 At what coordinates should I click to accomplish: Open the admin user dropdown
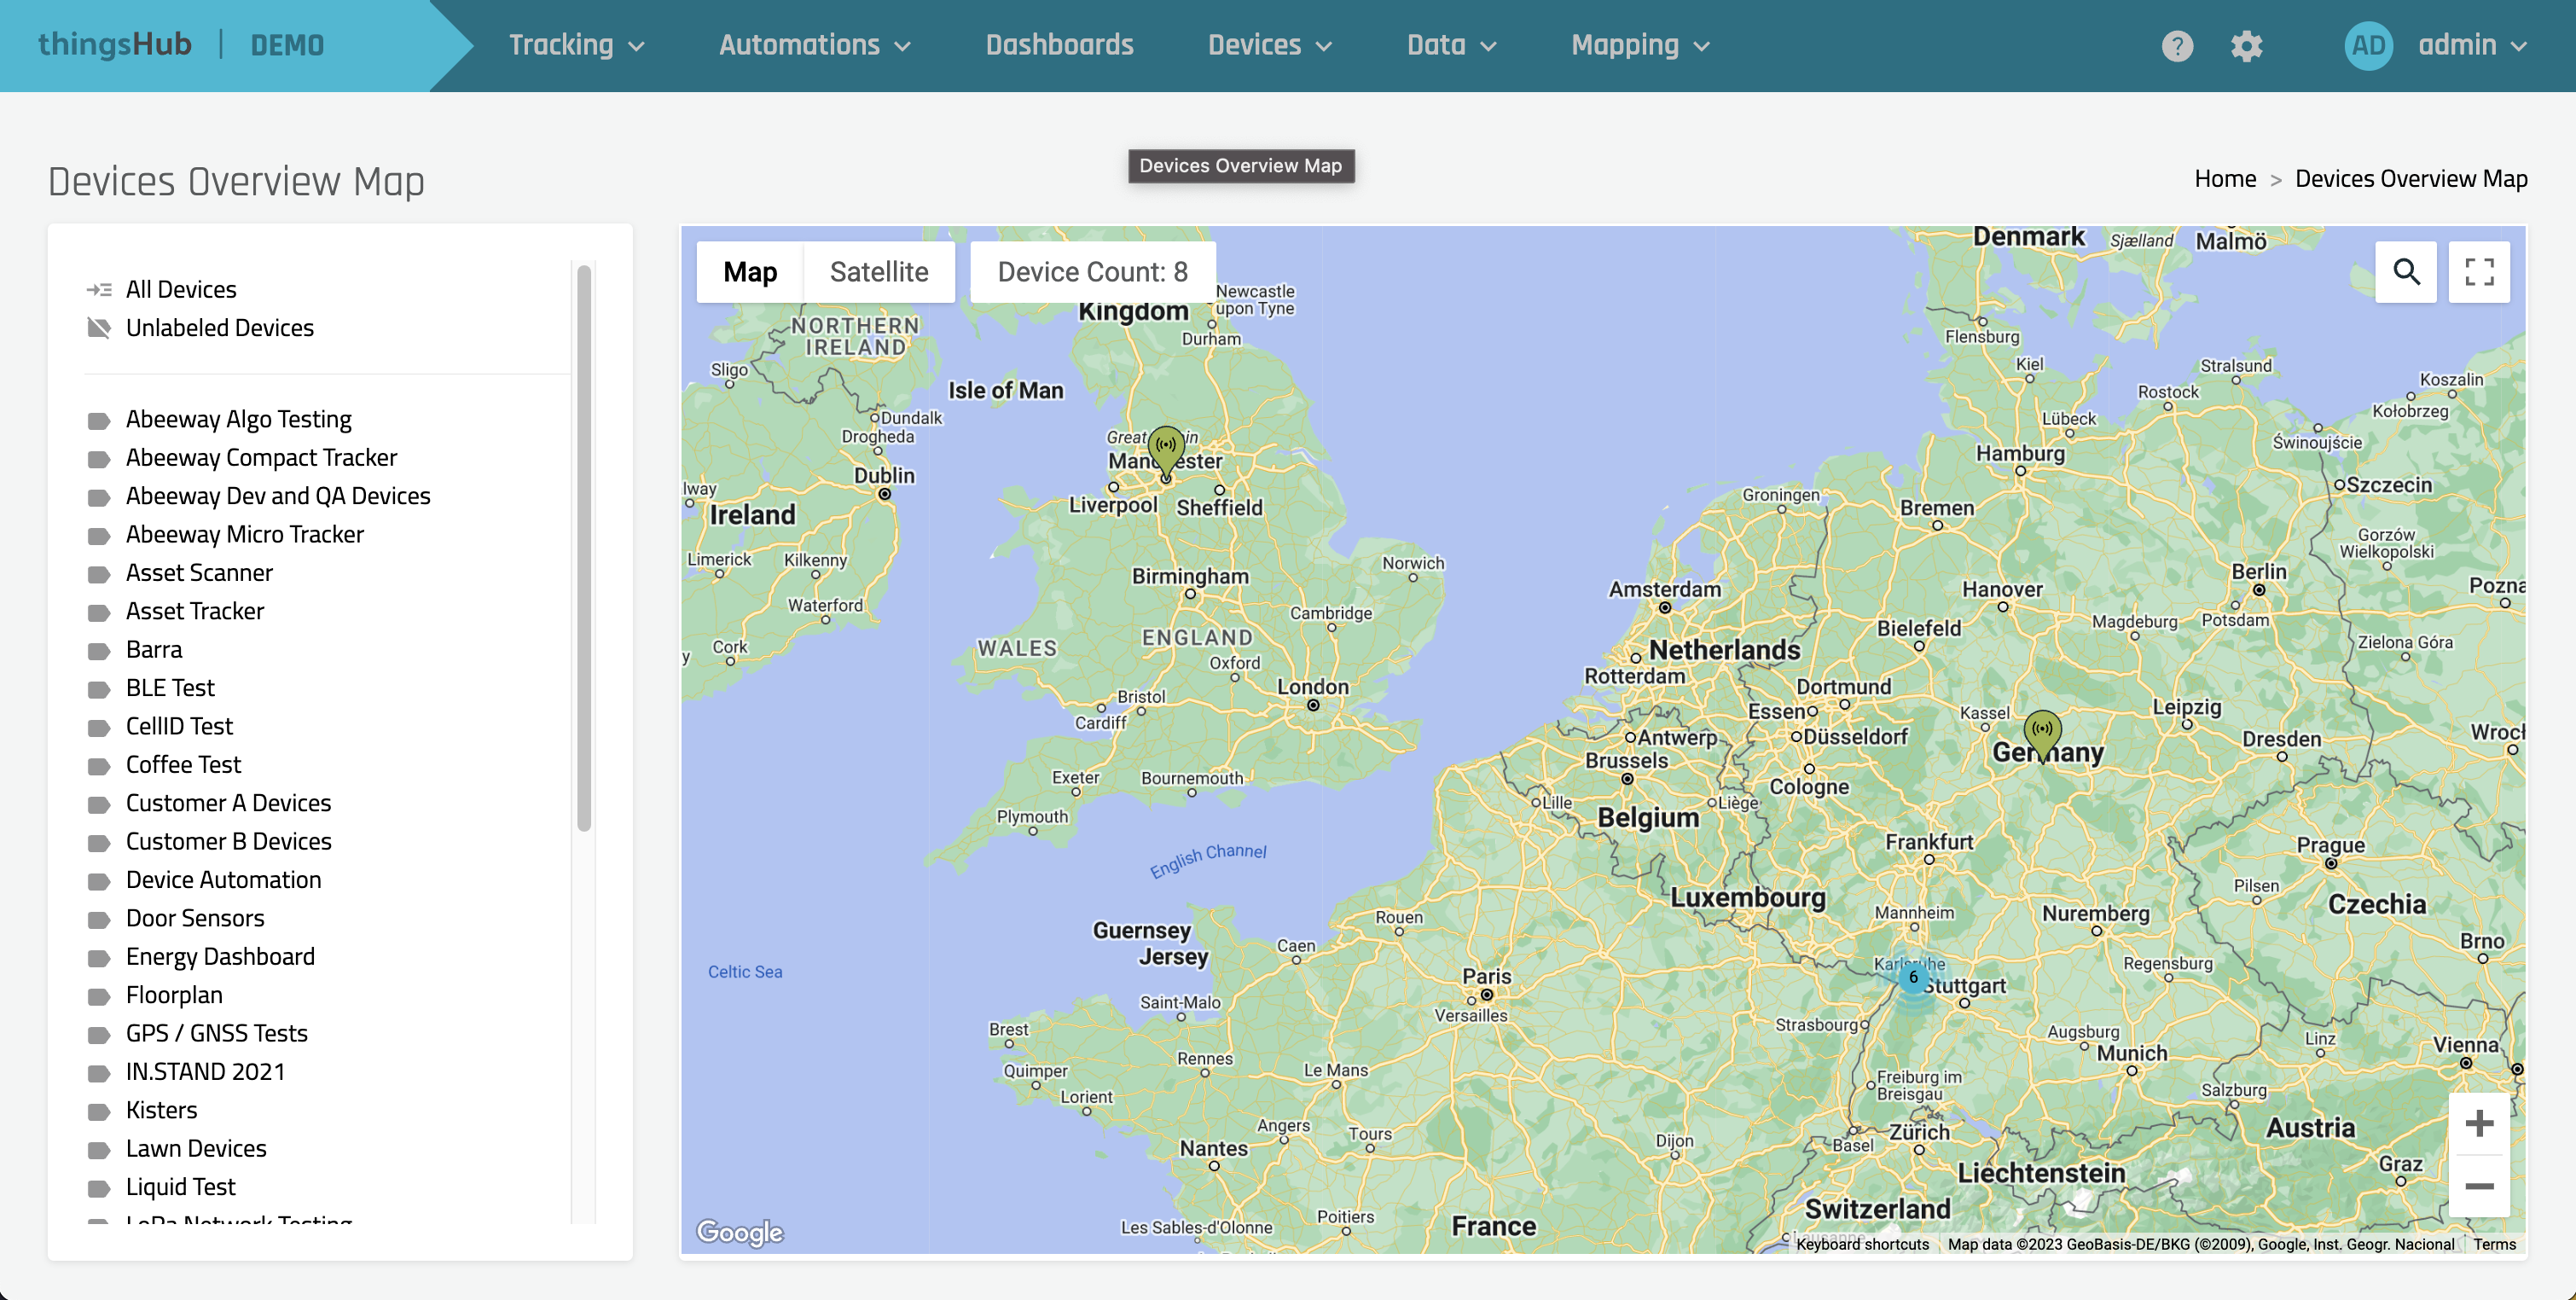(x=2472, y=46)
